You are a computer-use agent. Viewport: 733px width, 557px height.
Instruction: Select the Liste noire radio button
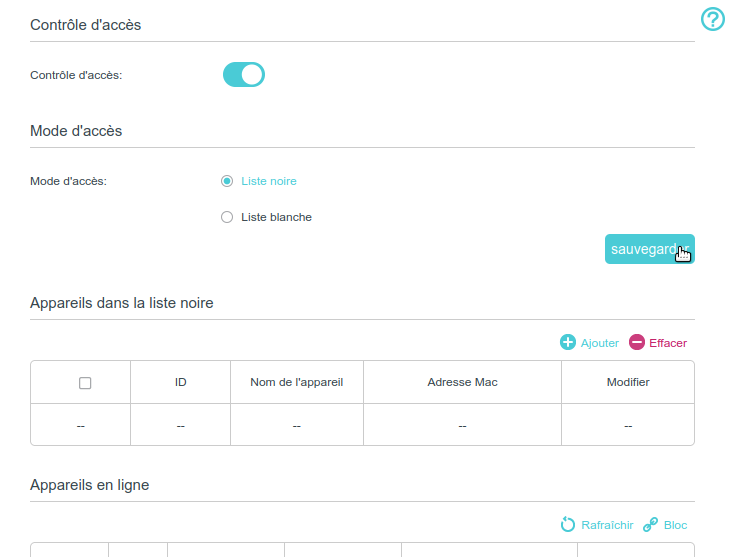227,181
